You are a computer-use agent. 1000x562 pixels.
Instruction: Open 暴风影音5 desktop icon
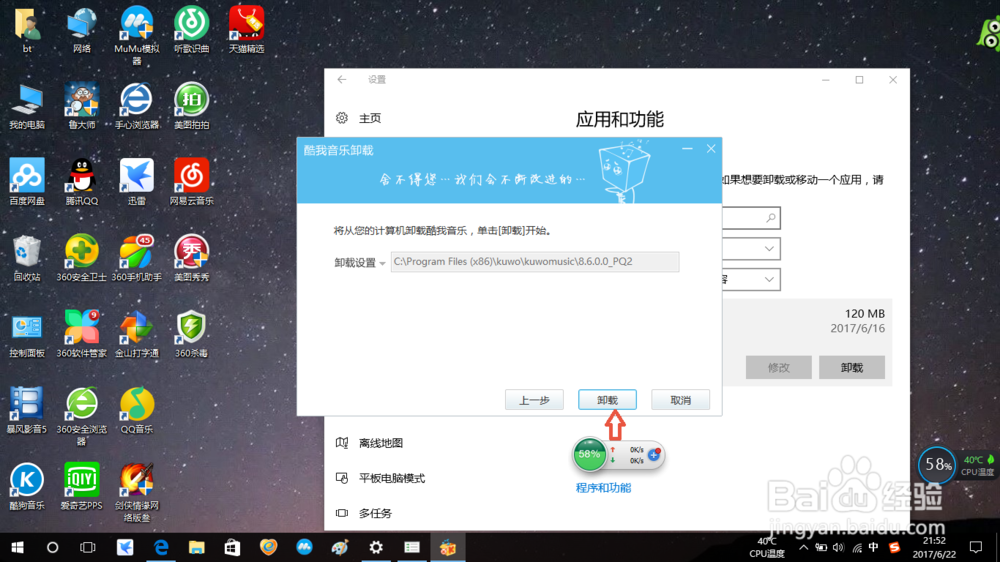tap(27, 410)
